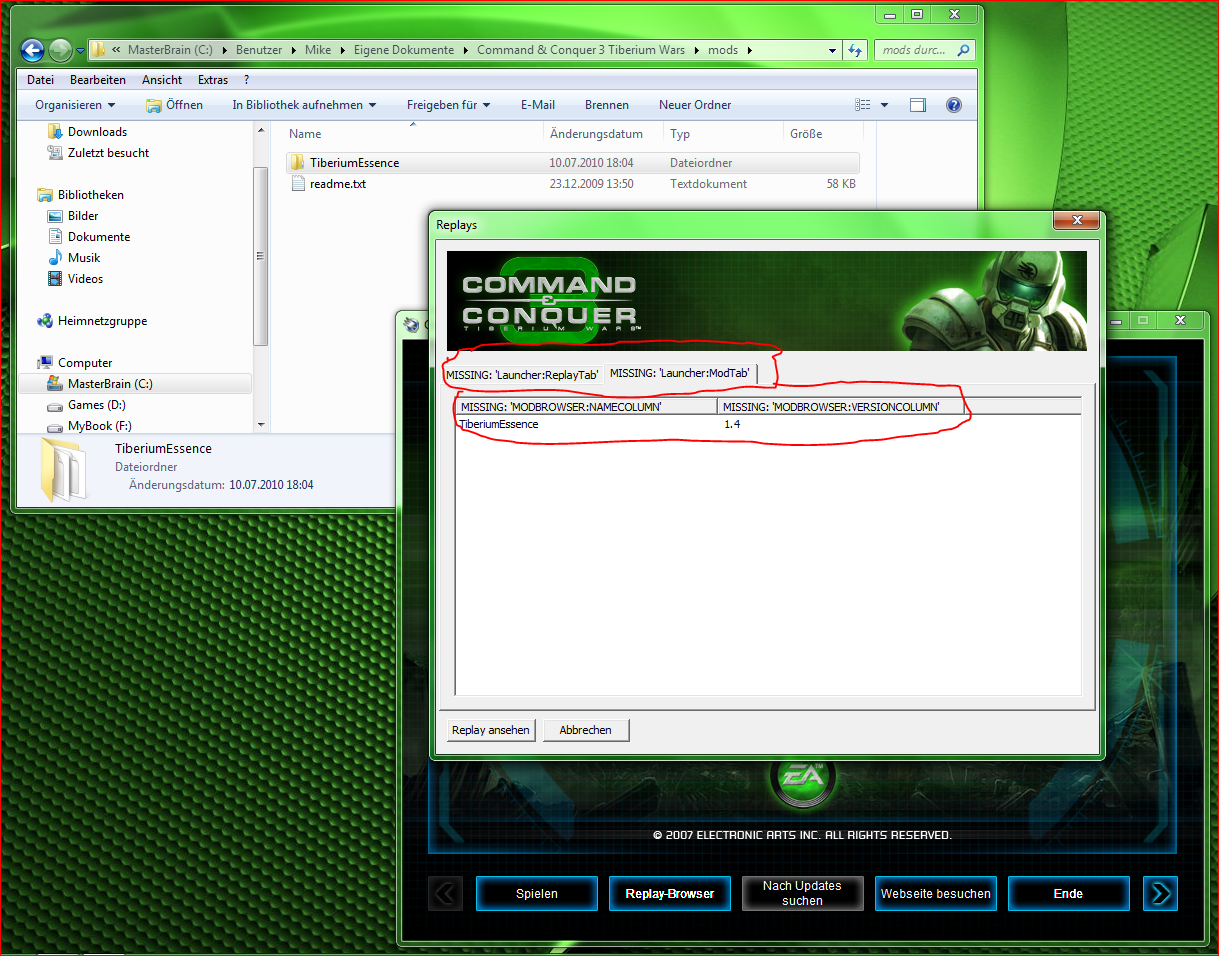
Task: Click Brennen toolbar button
Action: tap(607, 105)
